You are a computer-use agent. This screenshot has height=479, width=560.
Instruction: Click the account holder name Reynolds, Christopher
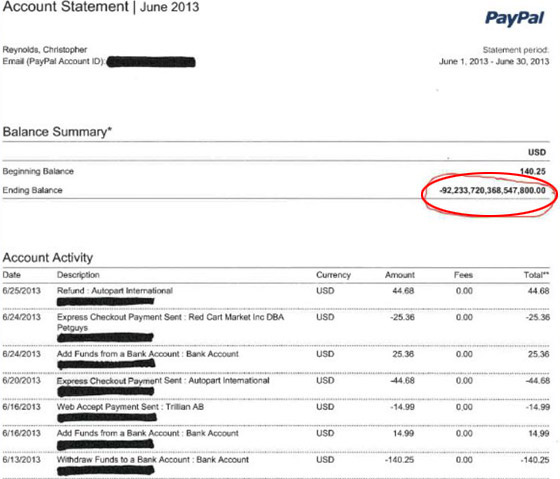(x=45, y=50)
